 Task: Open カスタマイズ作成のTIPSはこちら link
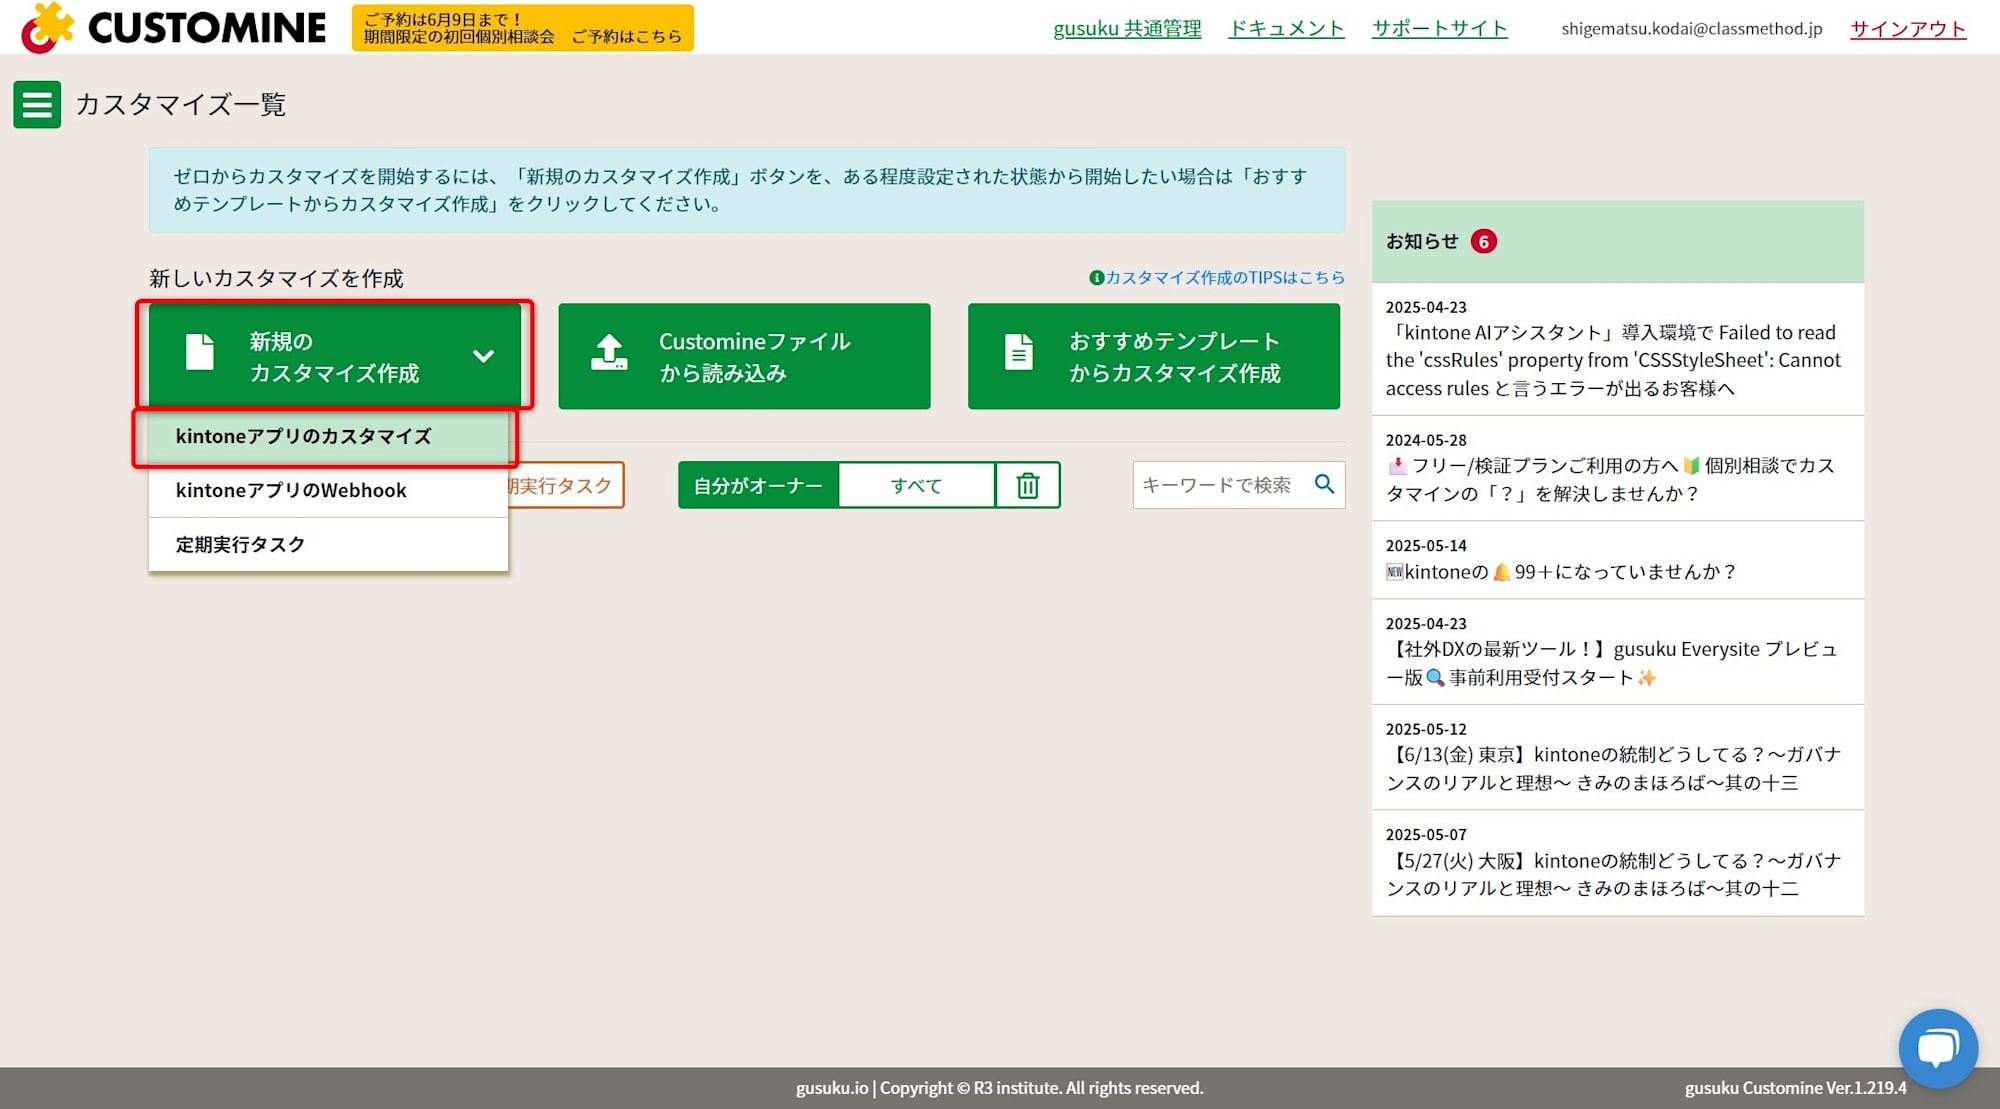click(x=1225, y=277)
